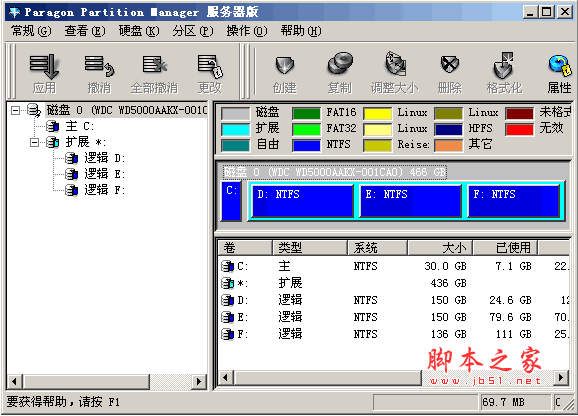Click the cyan 扩展 legend color swatch
The height and width of the screenshot is (416, 578).
pos(235,129)
